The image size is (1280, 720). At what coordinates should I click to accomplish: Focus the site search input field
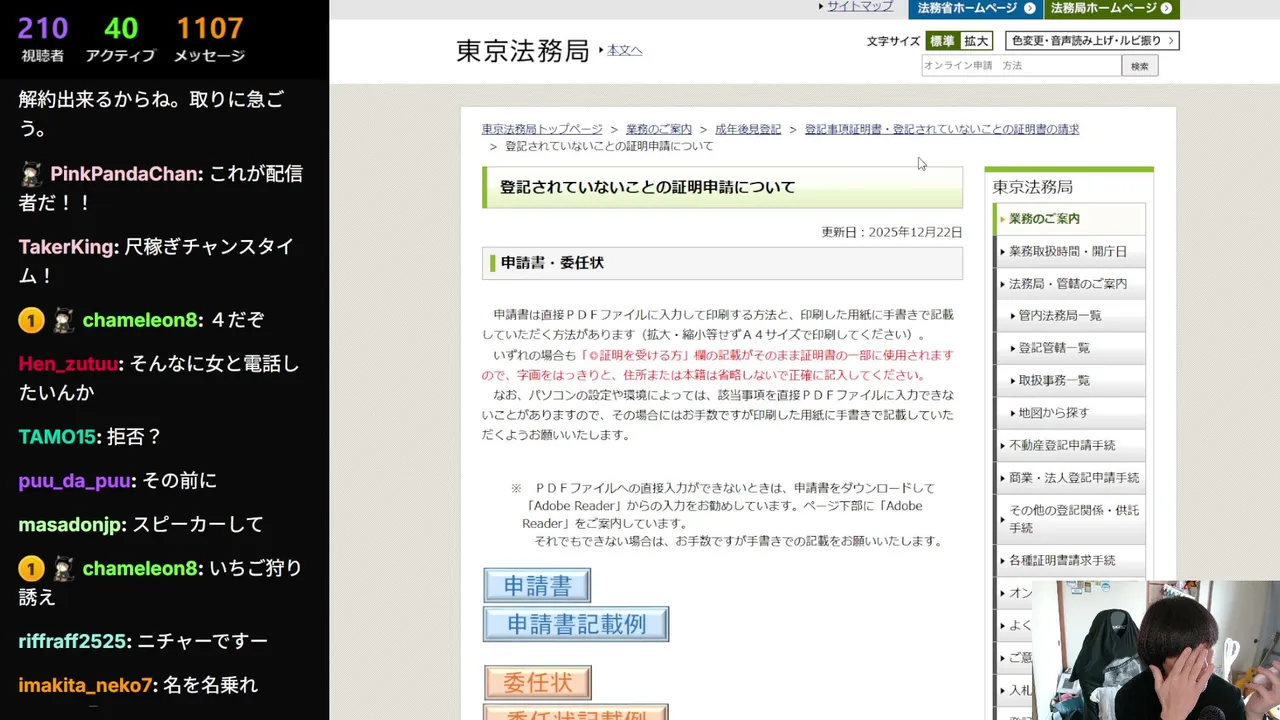[x=1021, y=65]
